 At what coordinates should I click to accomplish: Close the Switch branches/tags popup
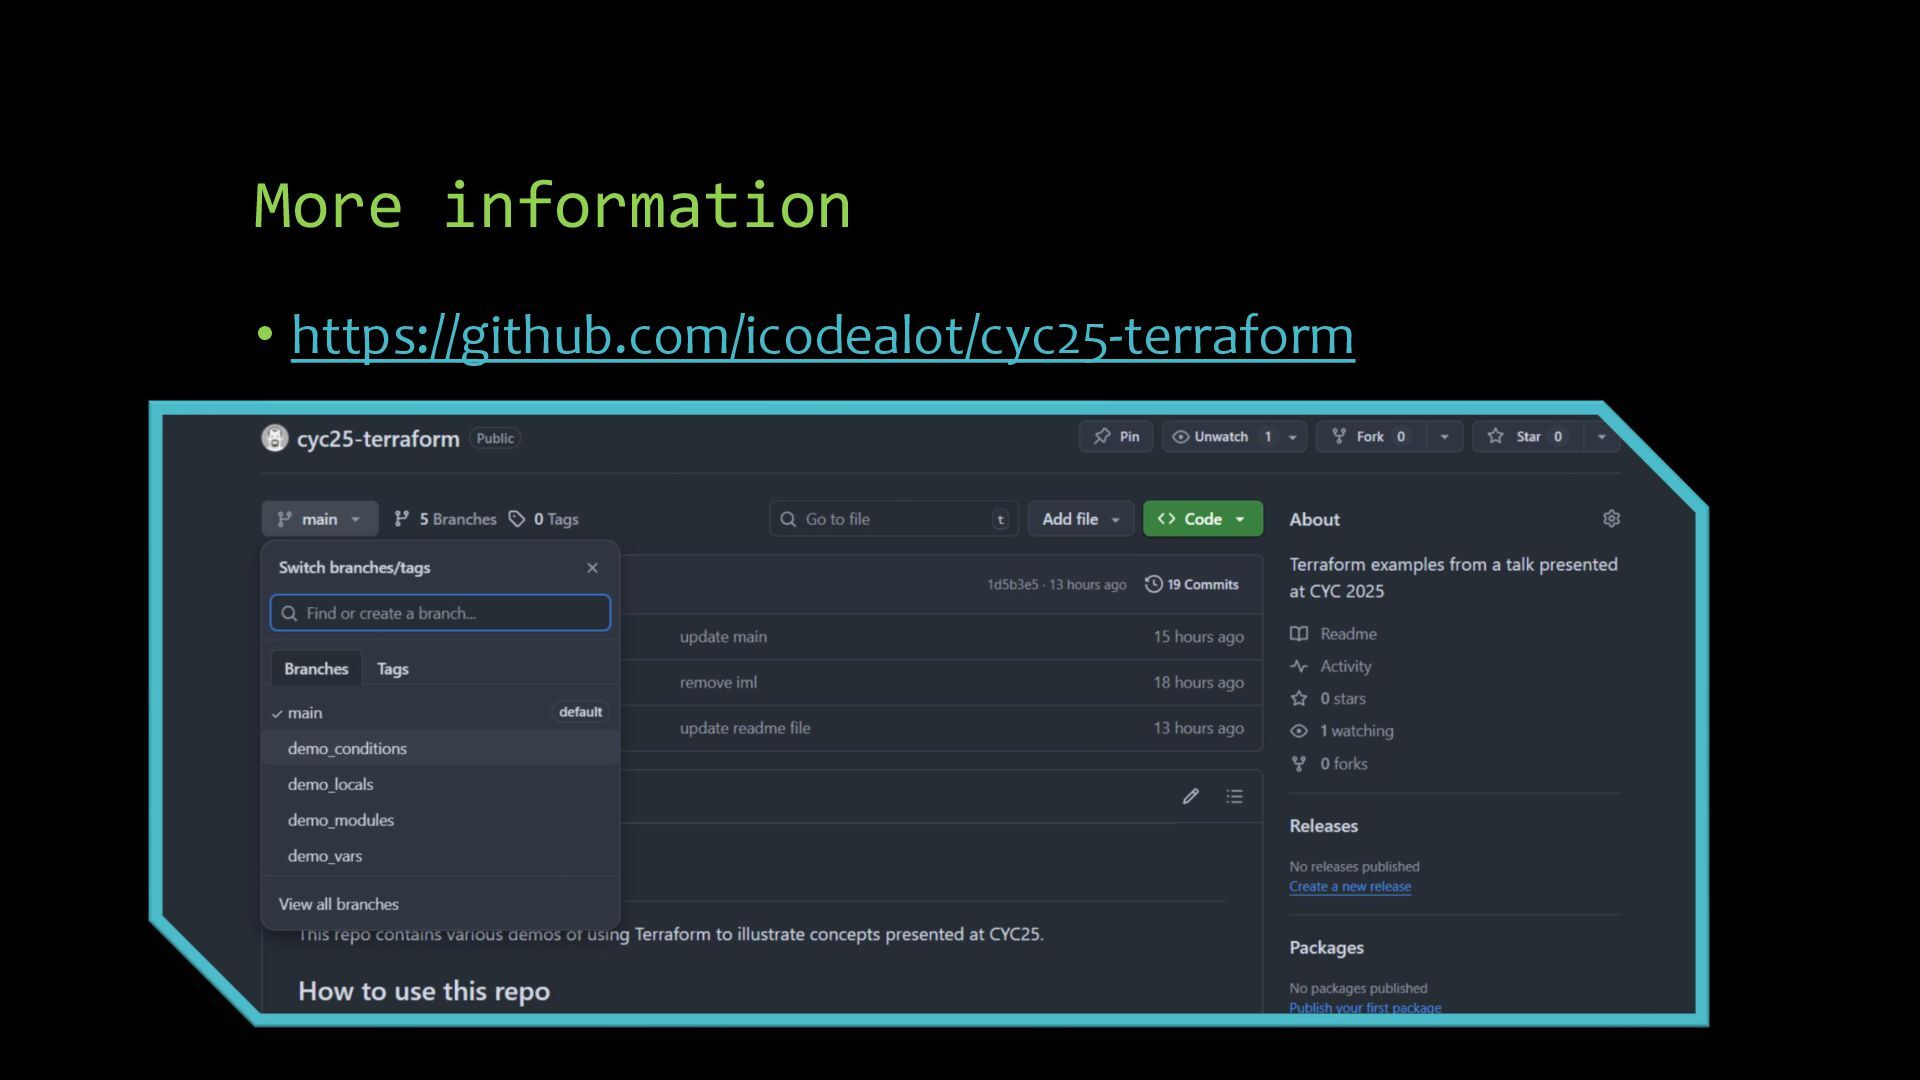pos(592,568)
